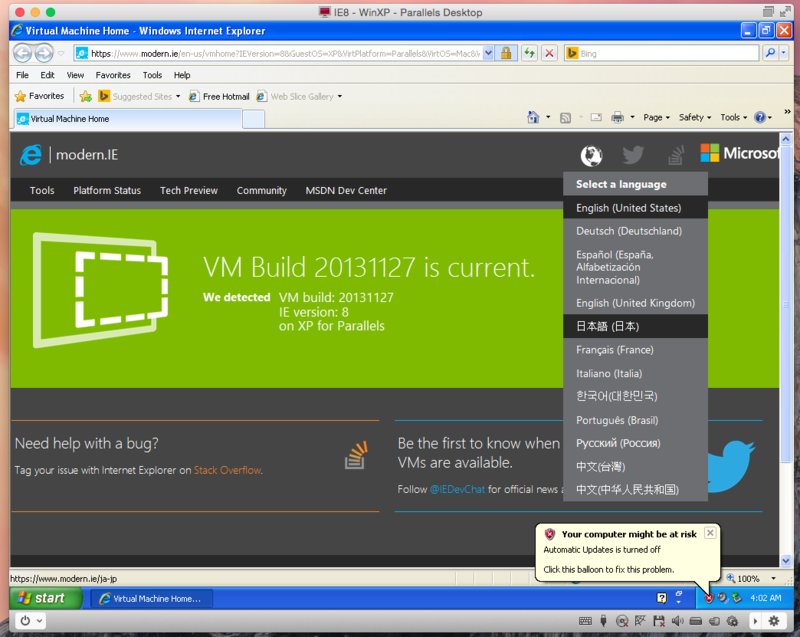Screen dimensions: 800x637
Task: Open the Parallels USB device icon
Action: click(x=604, y=621)
